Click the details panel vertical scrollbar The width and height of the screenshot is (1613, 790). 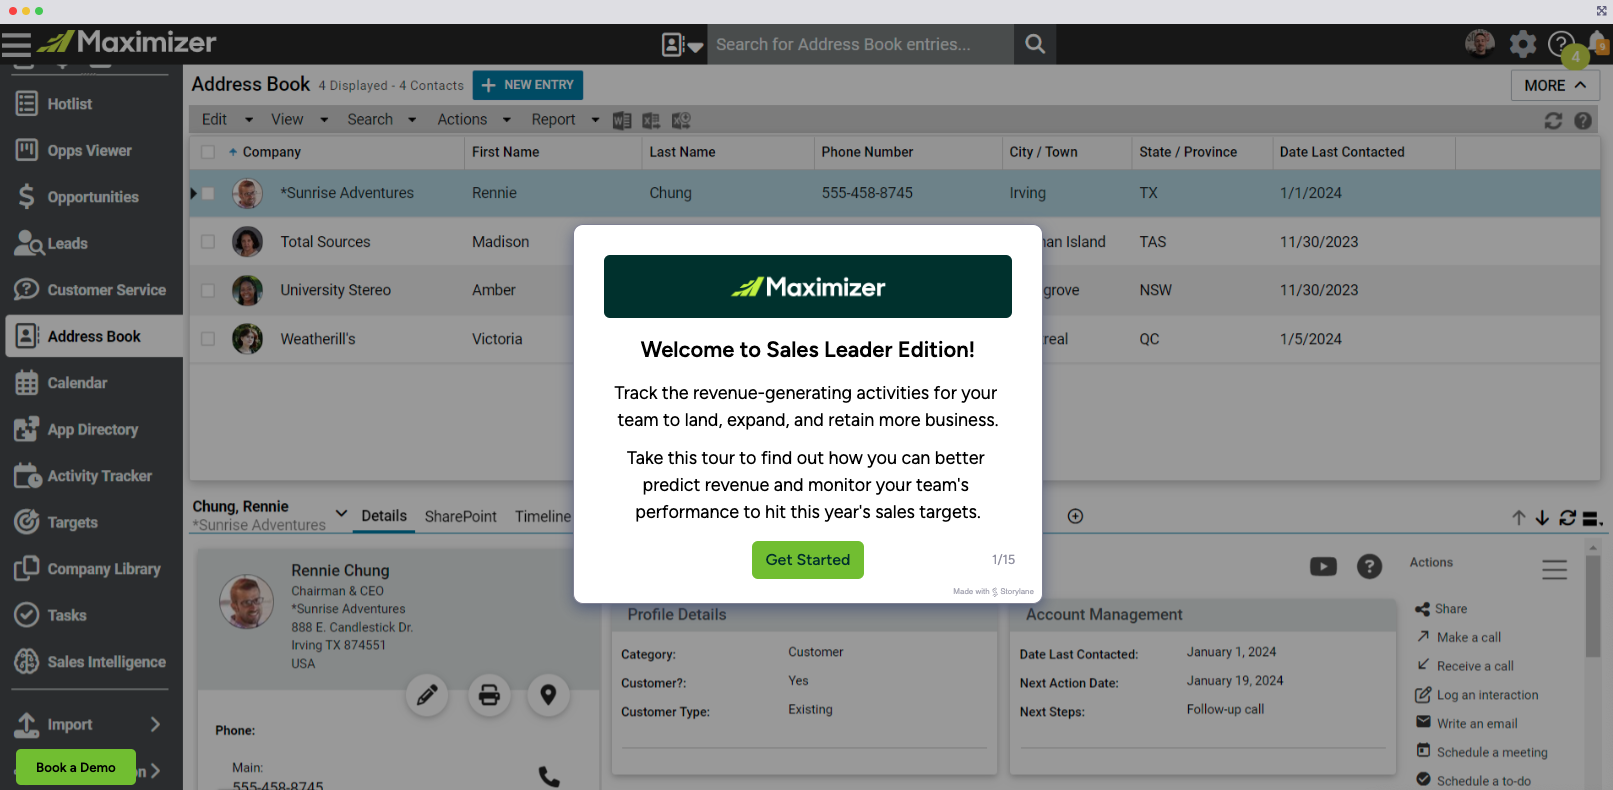[1592, 605]
